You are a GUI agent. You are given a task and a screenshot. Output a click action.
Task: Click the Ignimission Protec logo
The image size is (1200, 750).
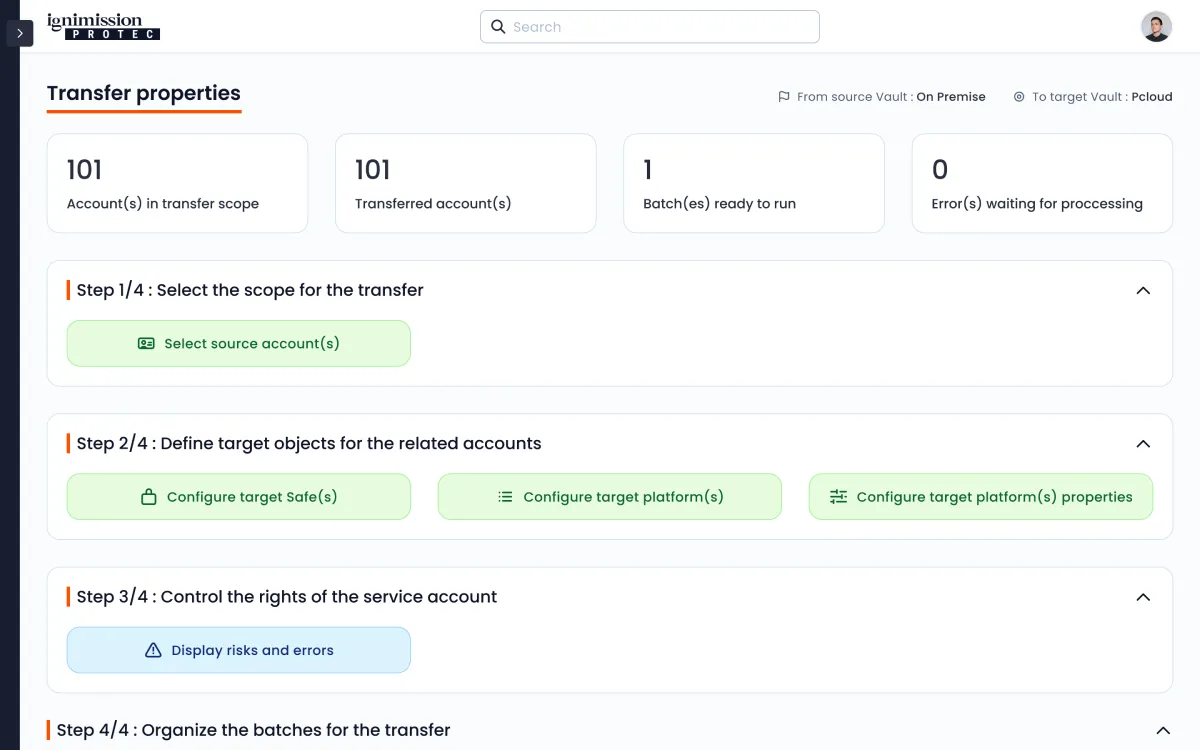click(103, 27)
